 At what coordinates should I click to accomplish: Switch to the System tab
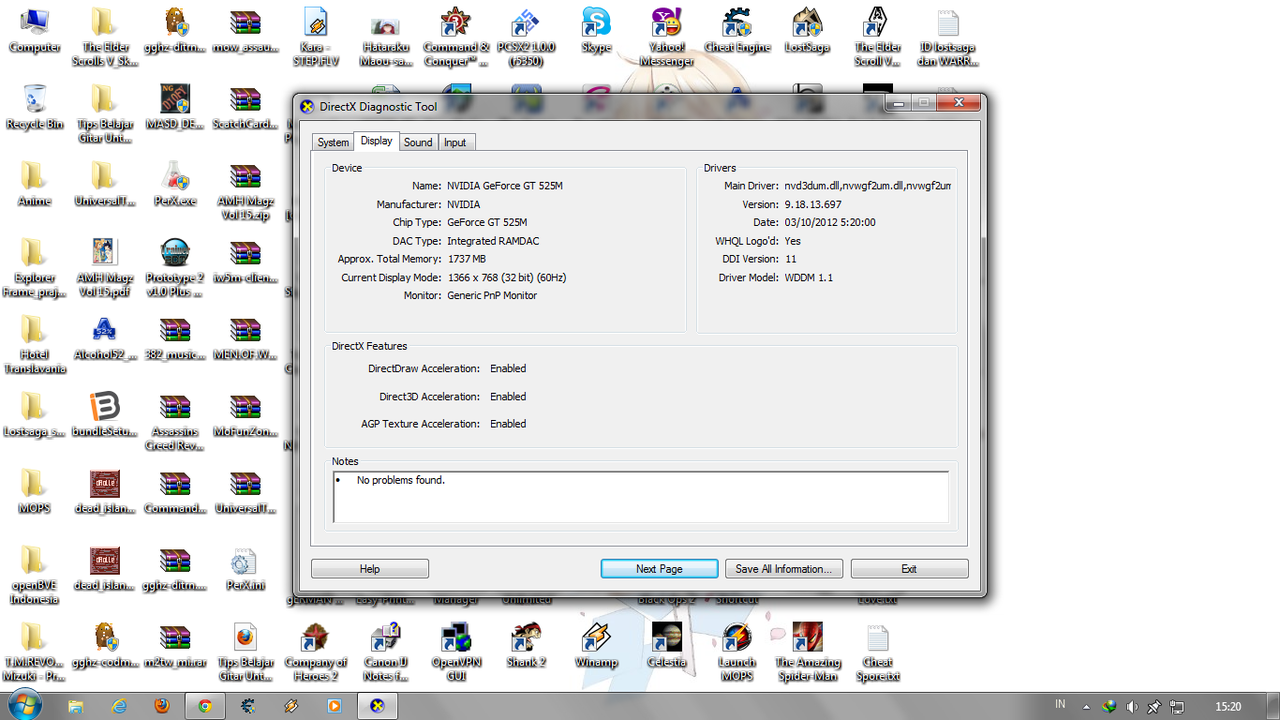[333, 142]
